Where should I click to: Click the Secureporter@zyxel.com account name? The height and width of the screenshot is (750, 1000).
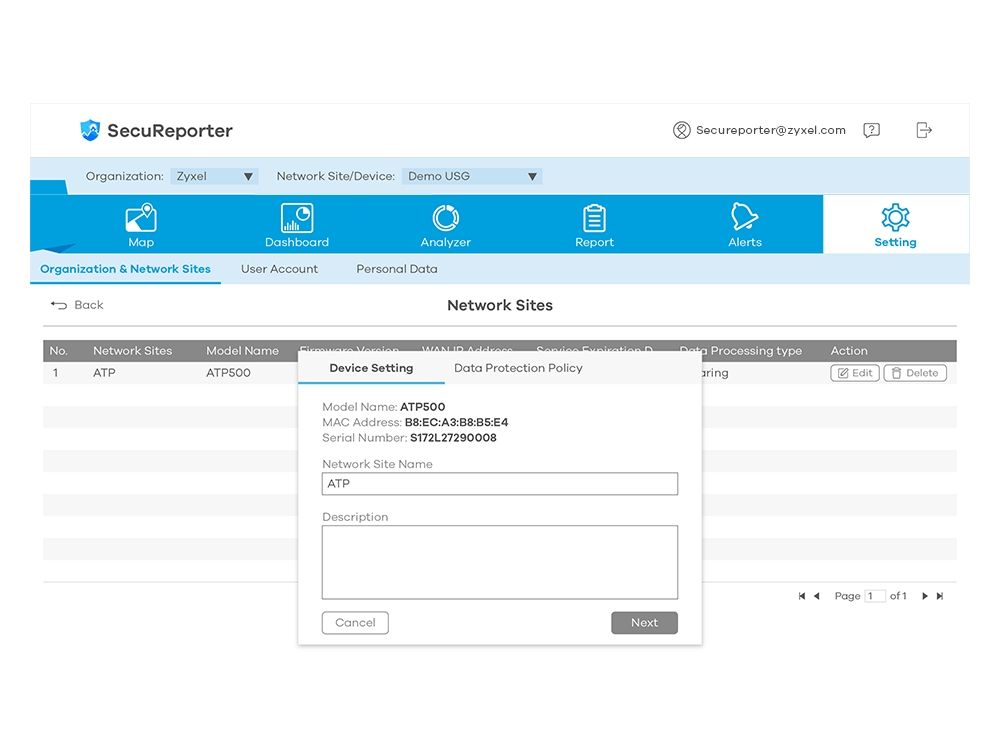pyautogui.click(x=770, y=130)
